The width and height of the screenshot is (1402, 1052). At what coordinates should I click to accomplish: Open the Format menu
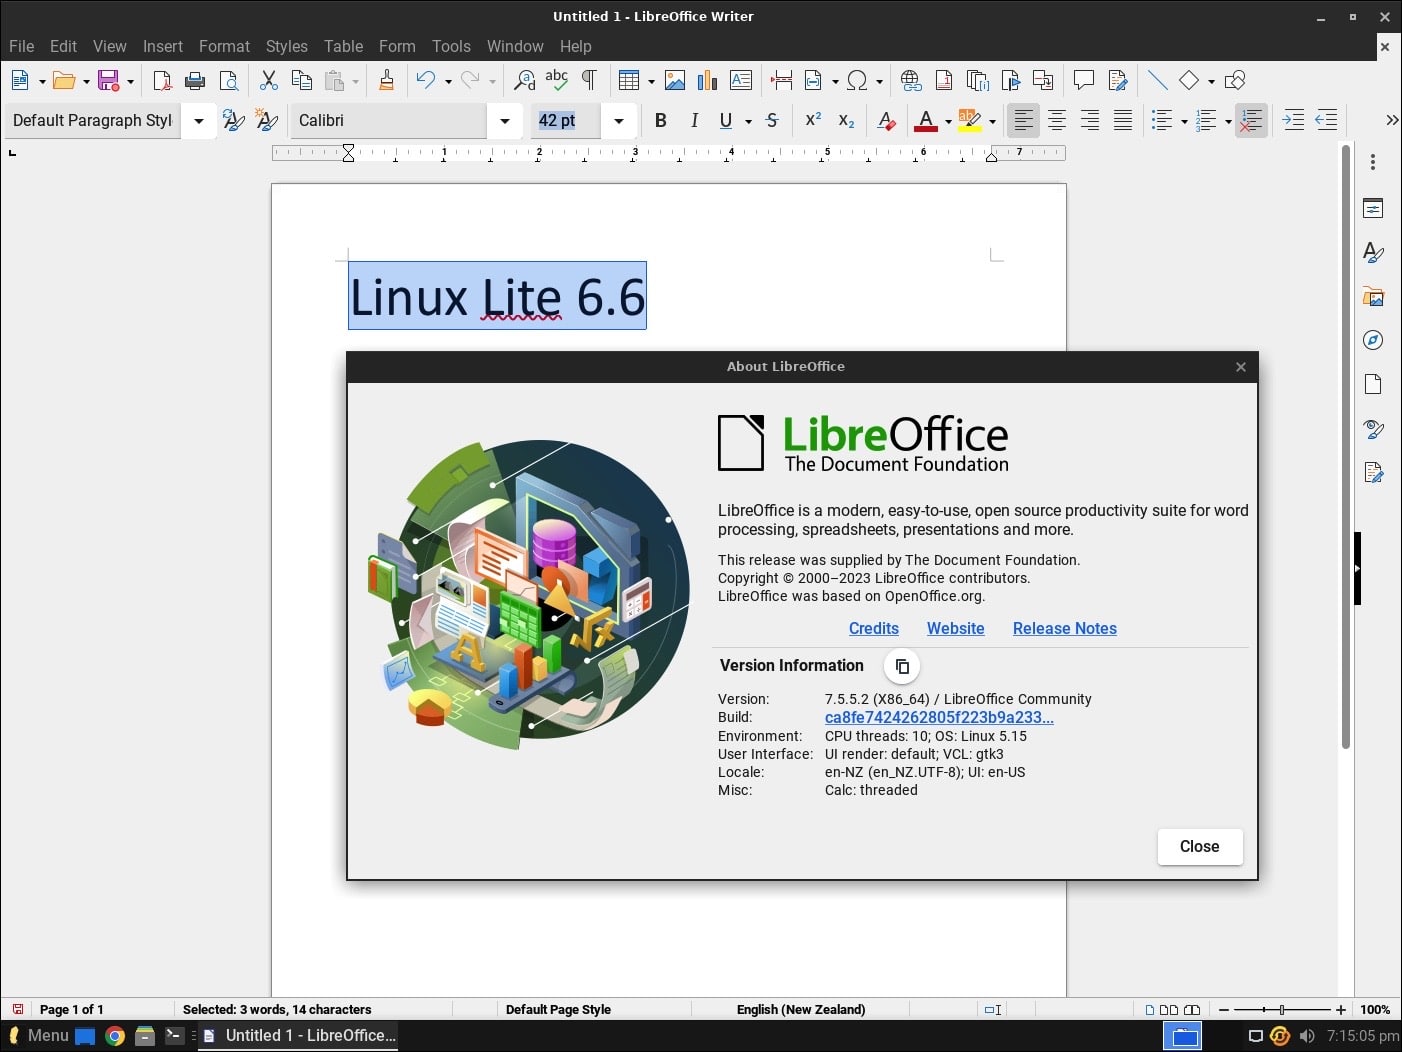(x=224, y=46)
